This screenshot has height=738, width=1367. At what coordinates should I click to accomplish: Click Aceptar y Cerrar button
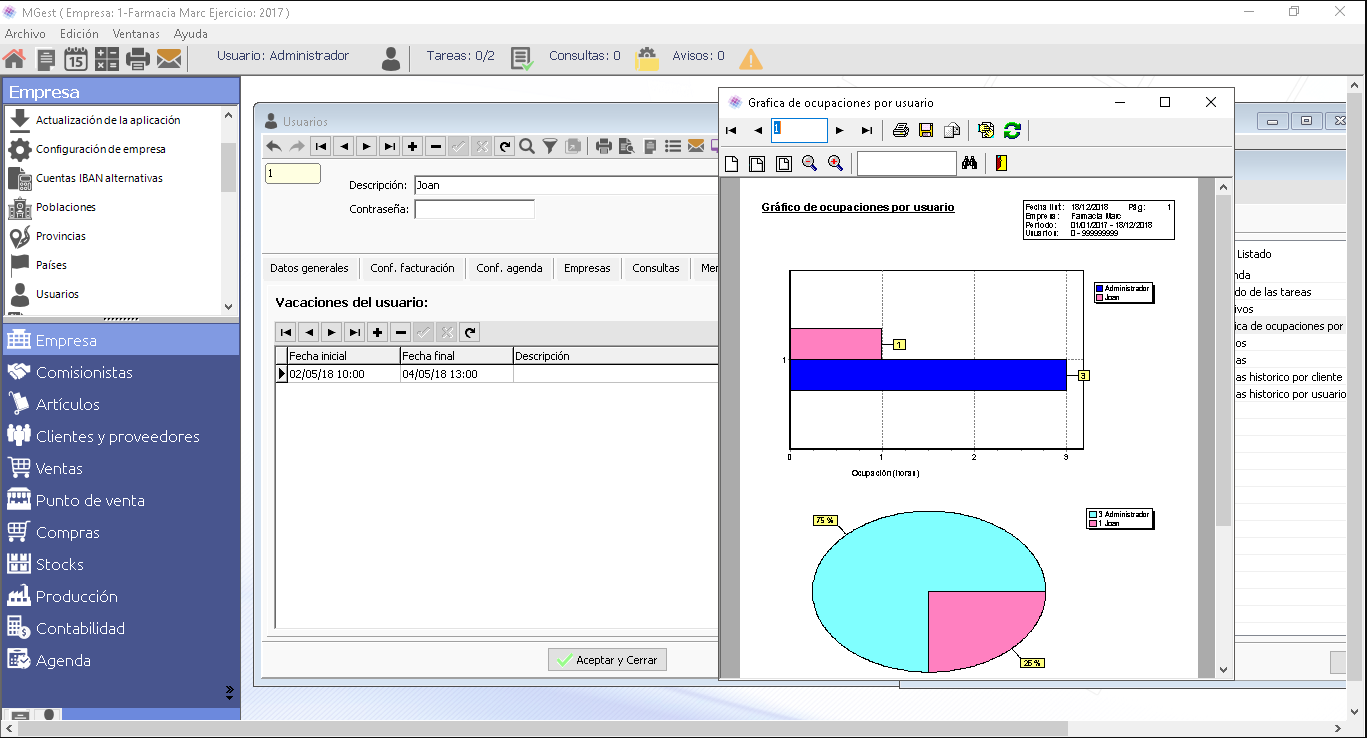pos(607,660)
